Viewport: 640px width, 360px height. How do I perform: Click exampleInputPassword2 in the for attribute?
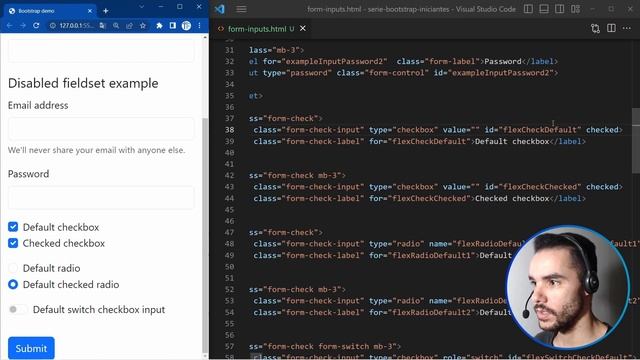pos(333,61)
